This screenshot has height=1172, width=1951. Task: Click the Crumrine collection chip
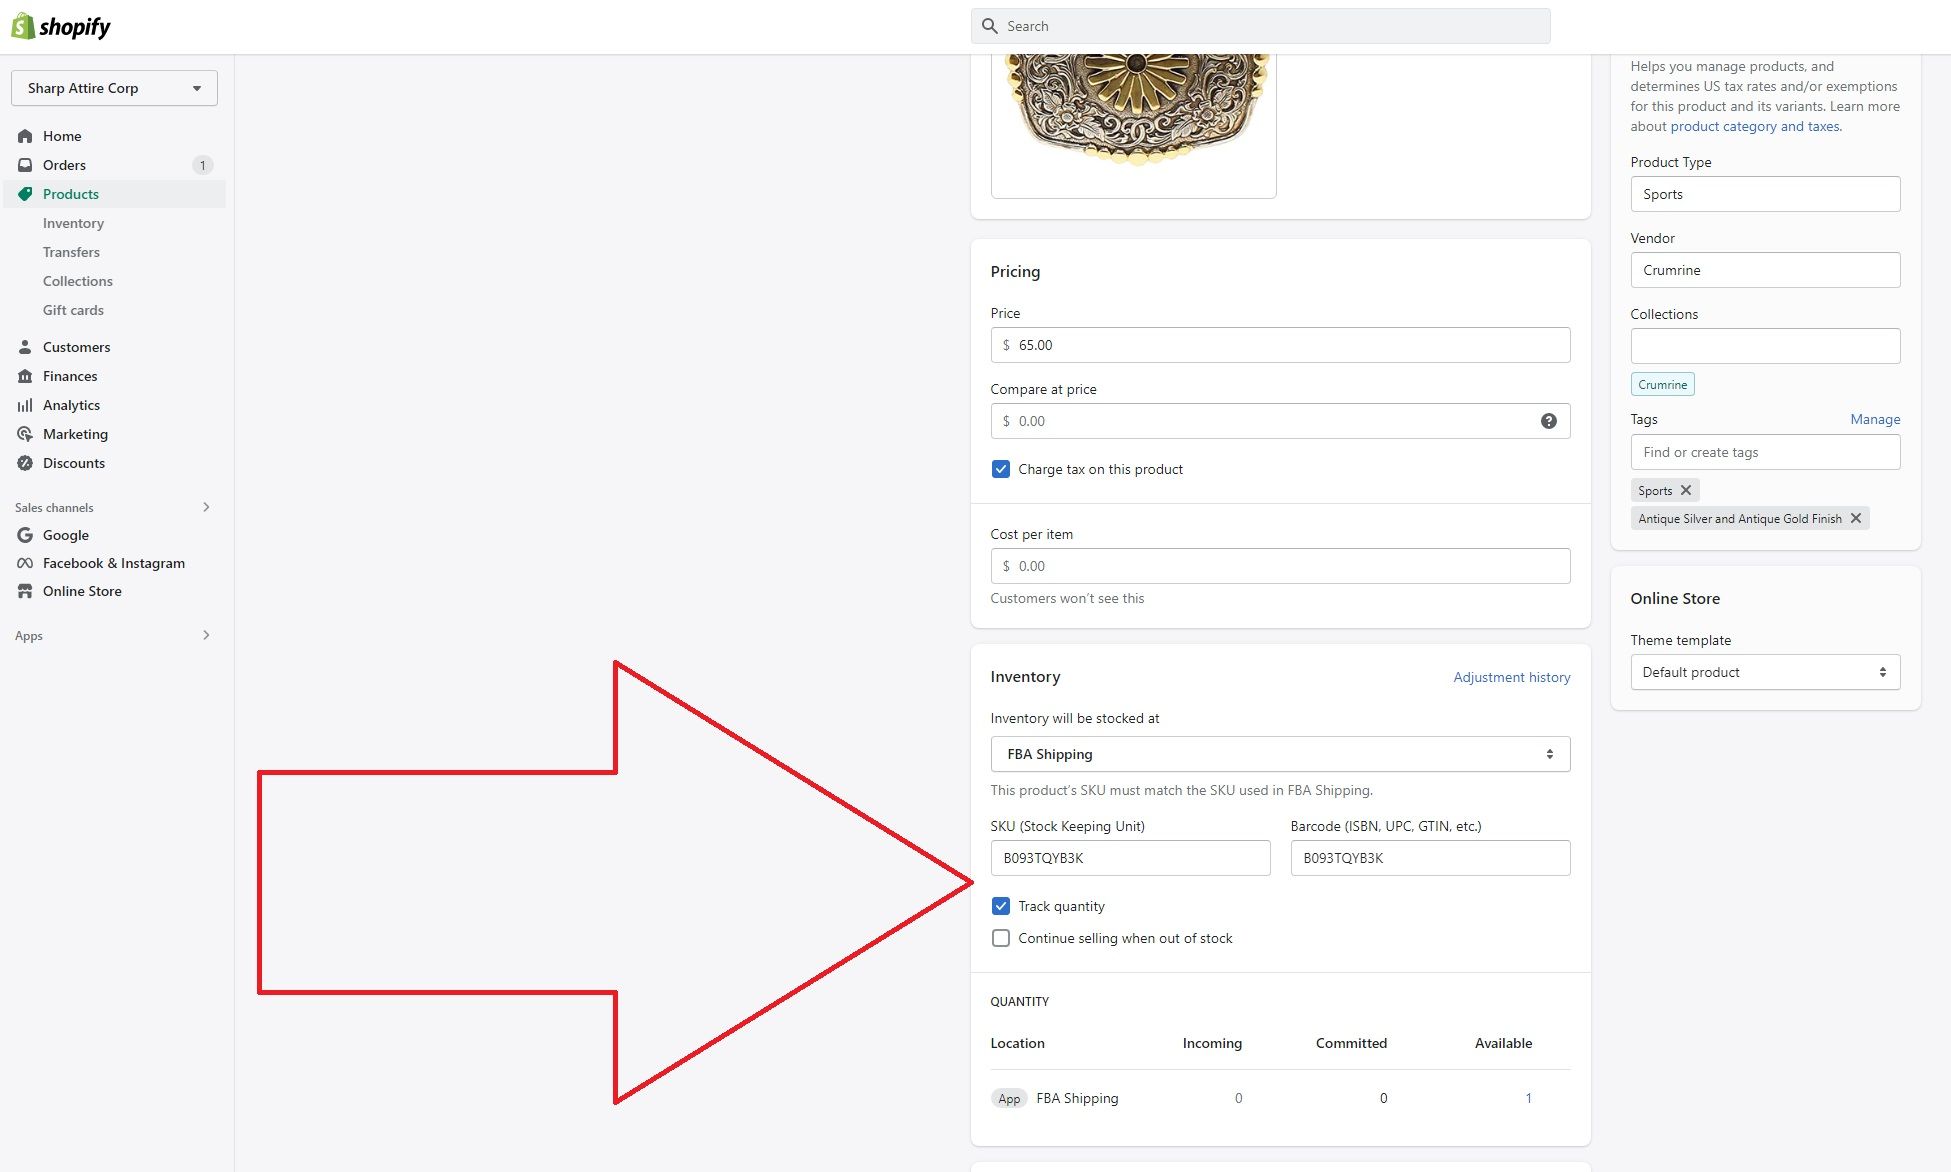click(1662, 384)
